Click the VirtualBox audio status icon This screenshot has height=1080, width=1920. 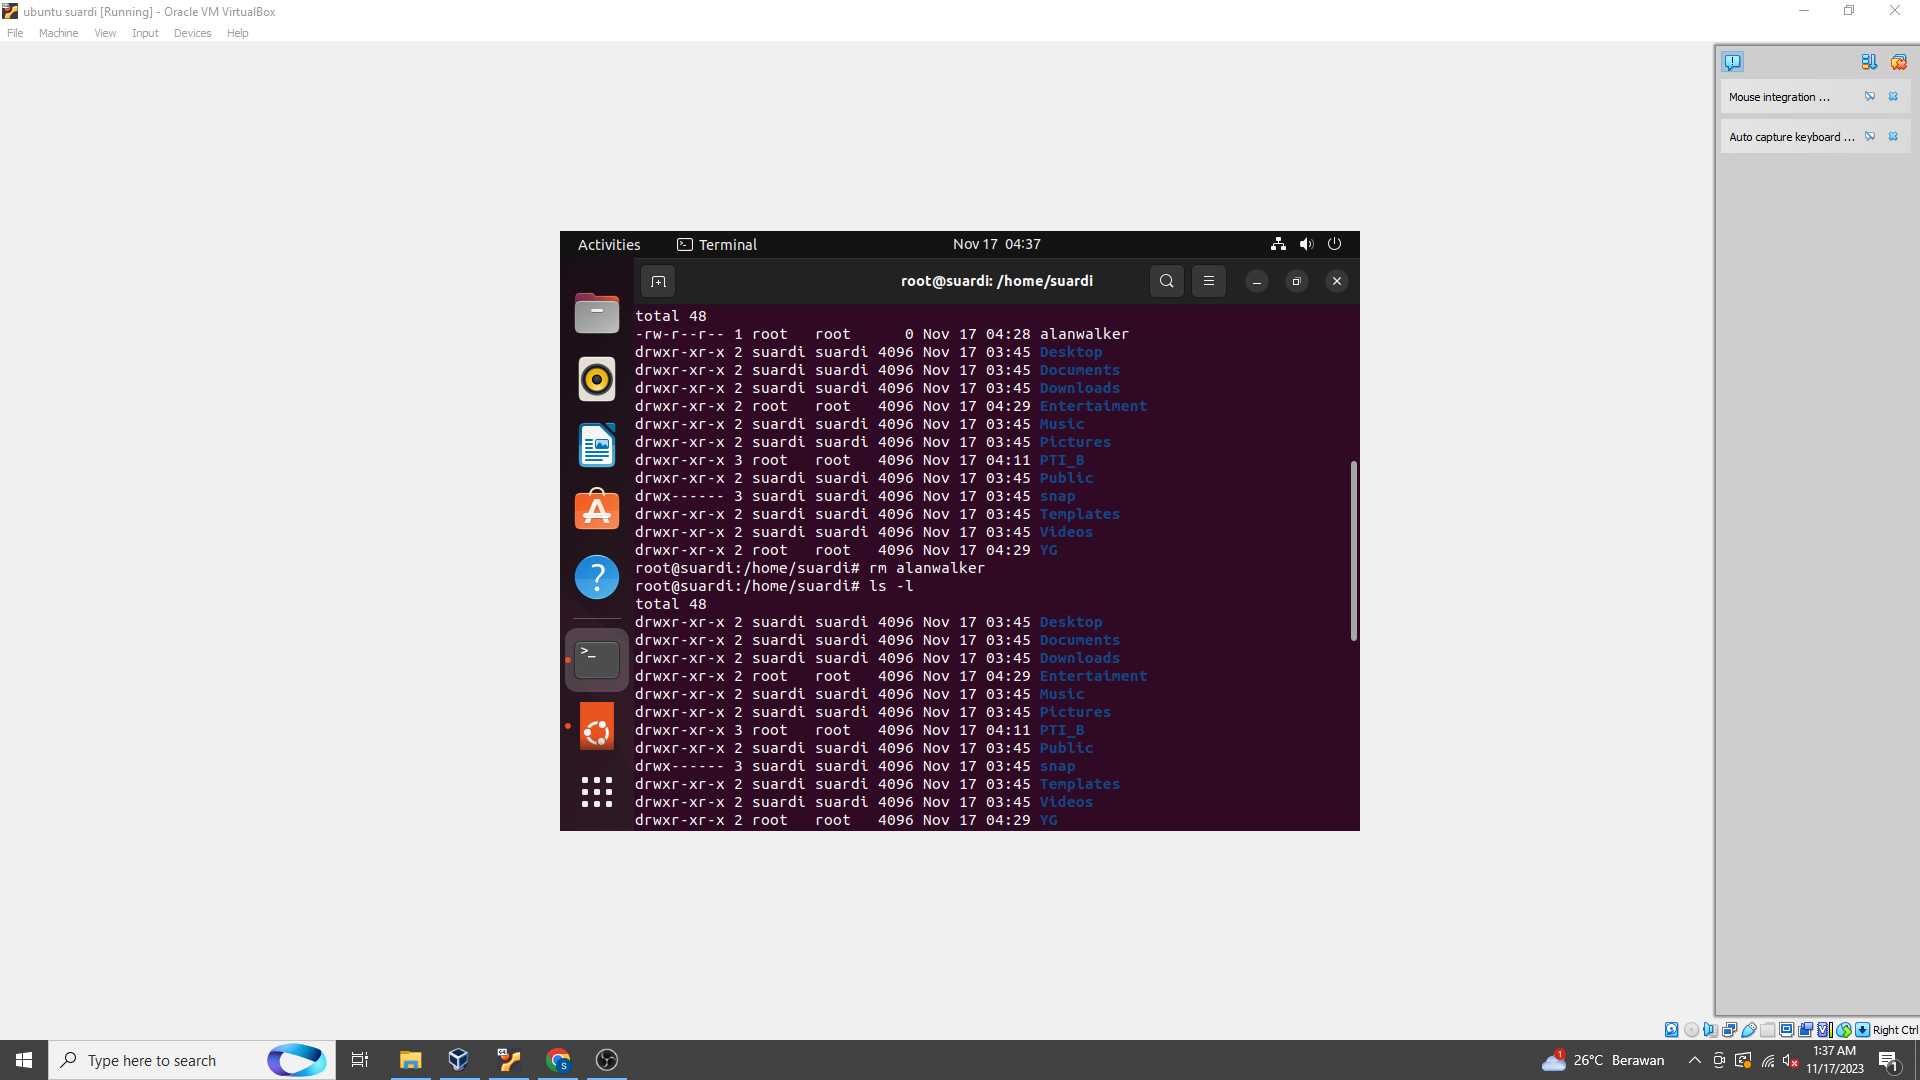pyautogui.click(x=1710, y=1030)
